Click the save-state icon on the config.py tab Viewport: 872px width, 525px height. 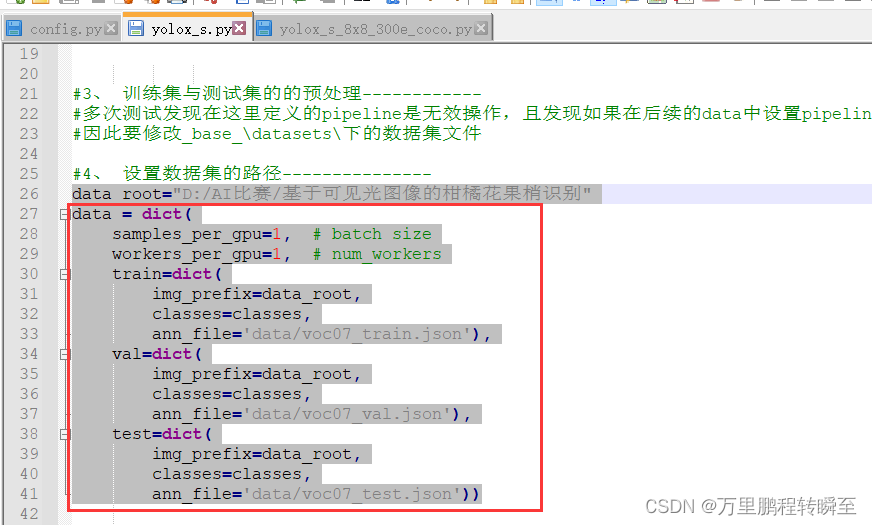click(14, 28)
